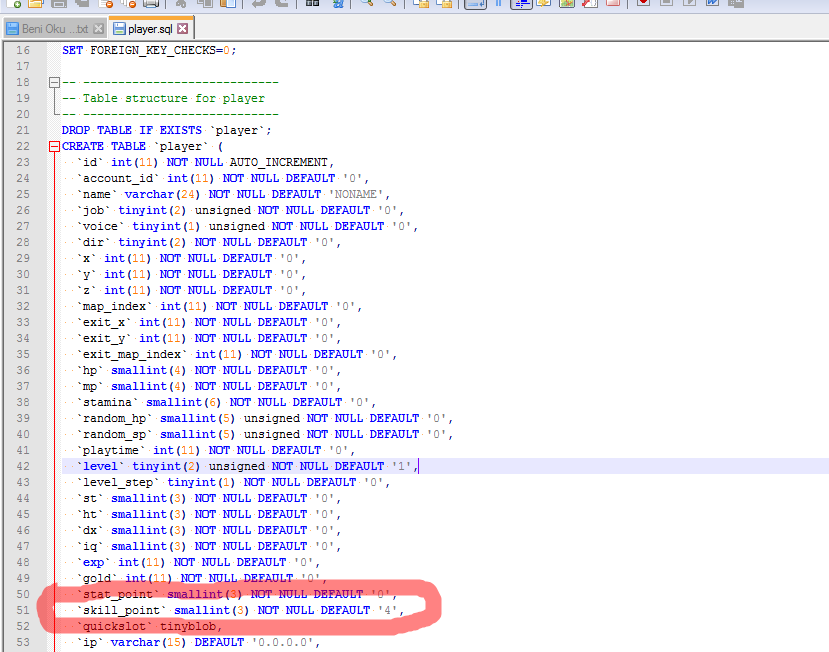This screenshot has width=829, height=652.
Task: Toggle word wrap in the toolbar
Action: pyautogui.click(x=475, y=3)
